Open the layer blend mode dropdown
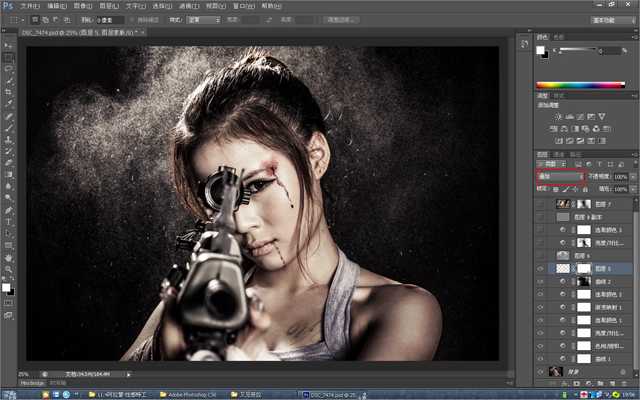The width and height of the screenshot is (640, 400). click(x=560, y=176)
